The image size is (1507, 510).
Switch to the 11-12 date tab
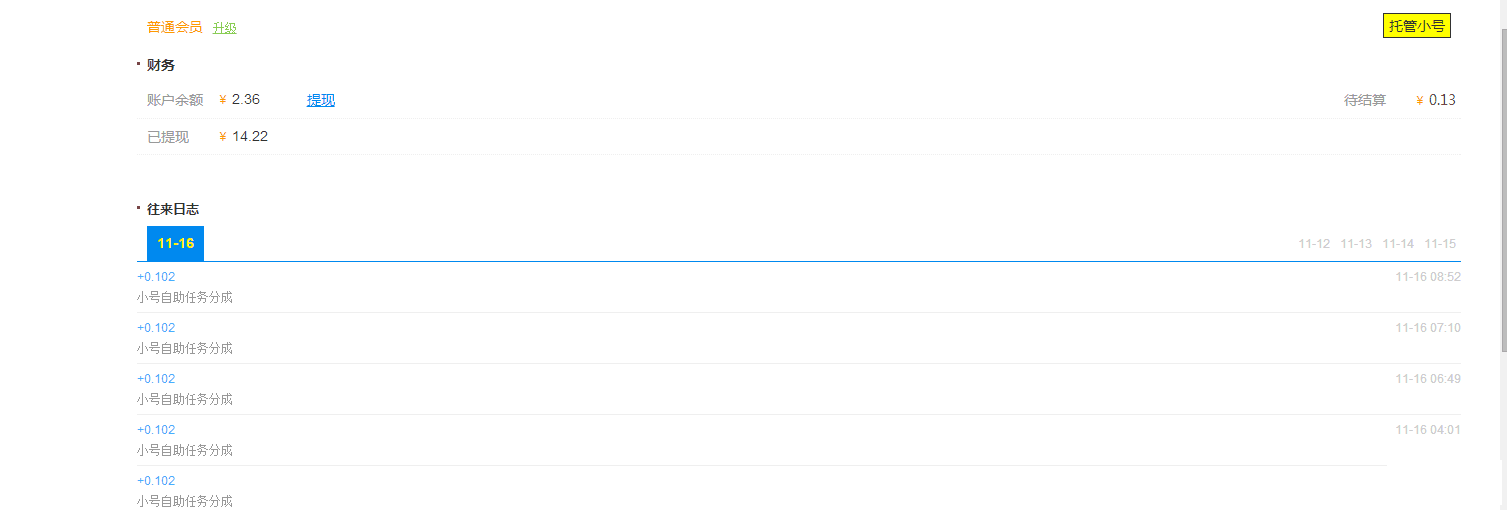1314,244
